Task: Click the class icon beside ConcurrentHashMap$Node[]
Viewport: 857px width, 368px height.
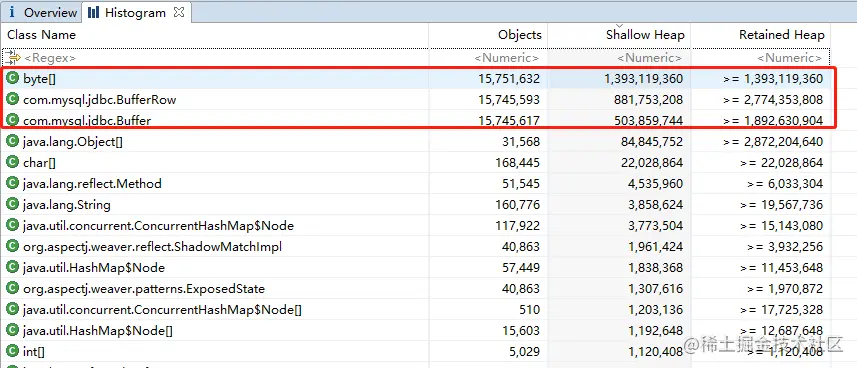Action: tap(13, 309)
